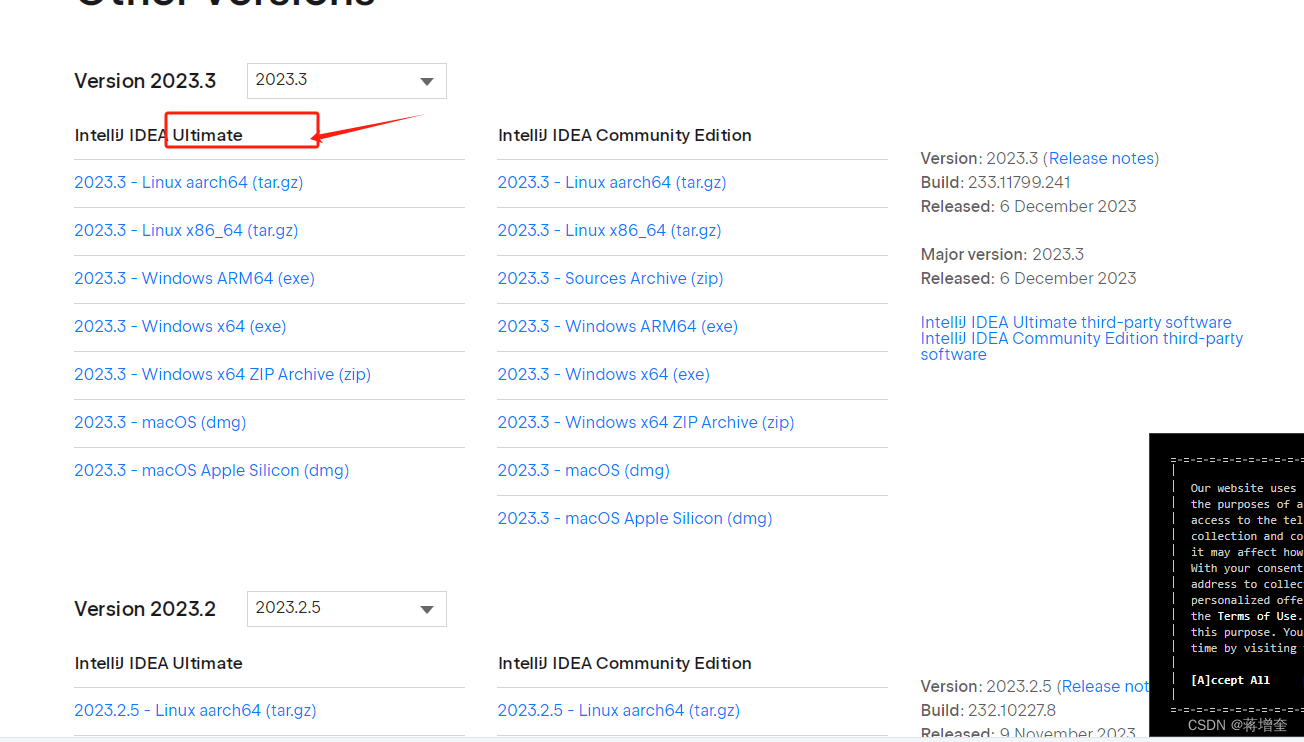Viewport: 1304px width, 742px height.
Task: Open the 2023.2.5 Release notes link
Action: pos(1105,686)
